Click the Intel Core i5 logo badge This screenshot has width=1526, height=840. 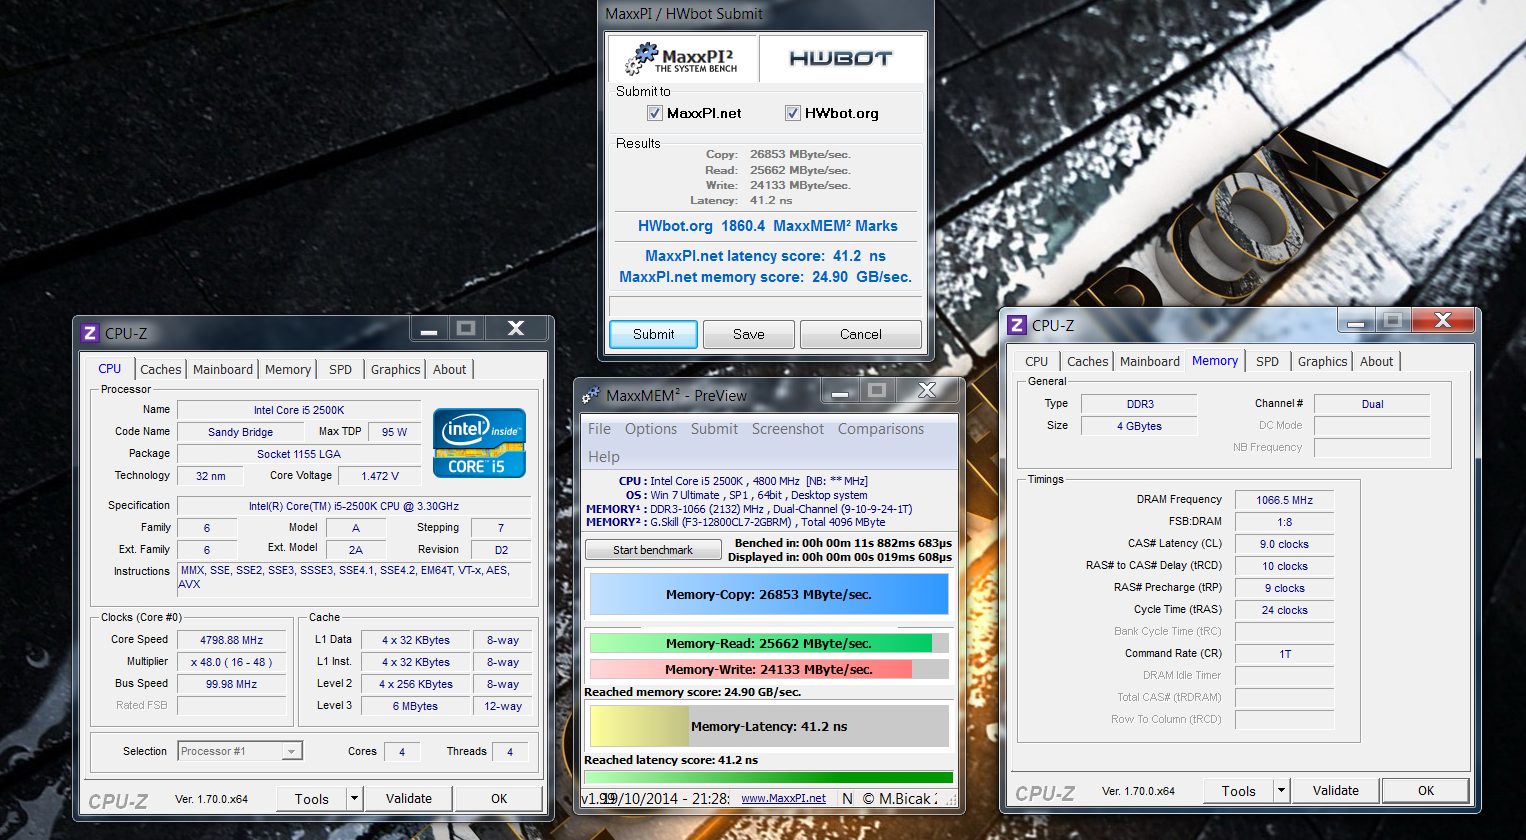tap(479, 443)
